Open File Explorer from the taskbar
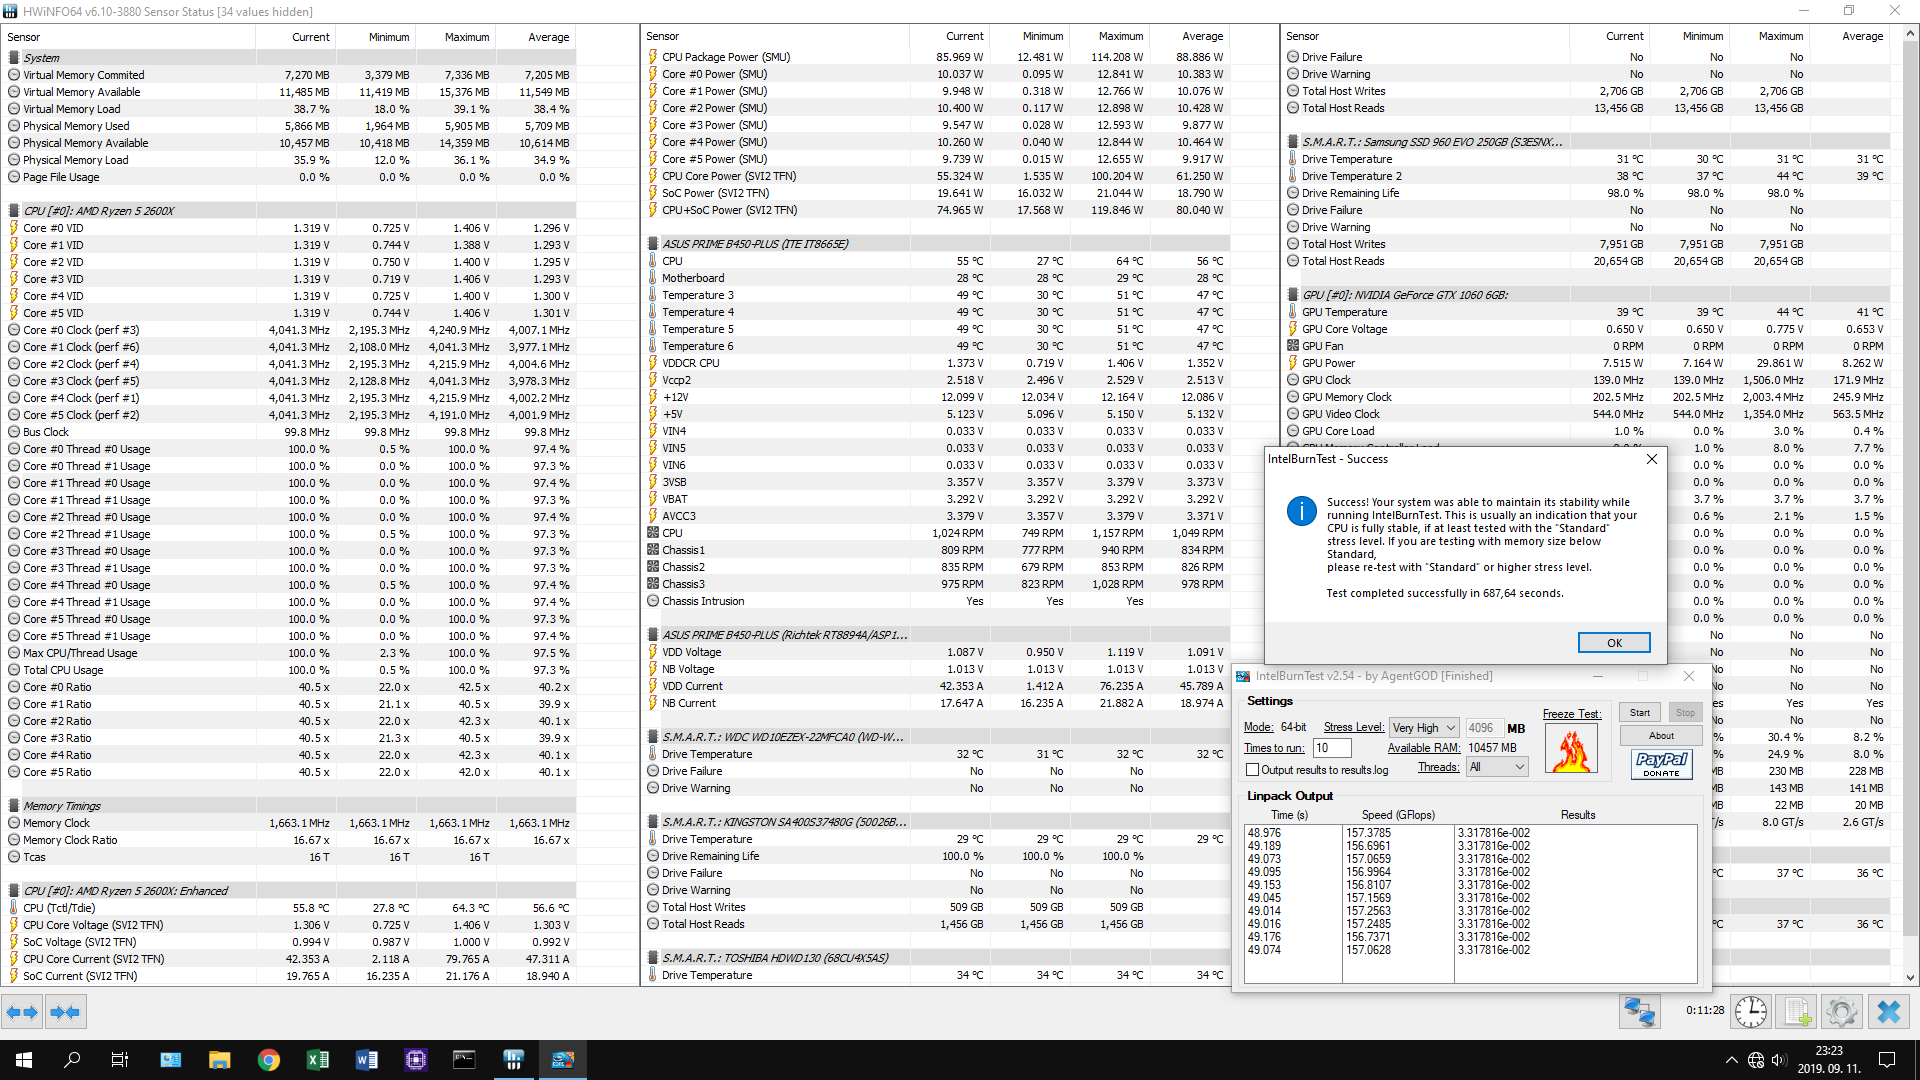The height and width of the screenshot is (1080, 1920). pyautogui.click(x=219, y=1060)
